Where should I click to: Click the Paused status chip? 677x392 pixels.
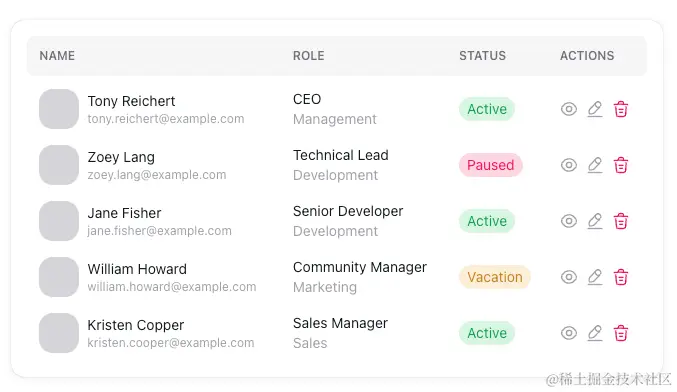coord(490,165)
